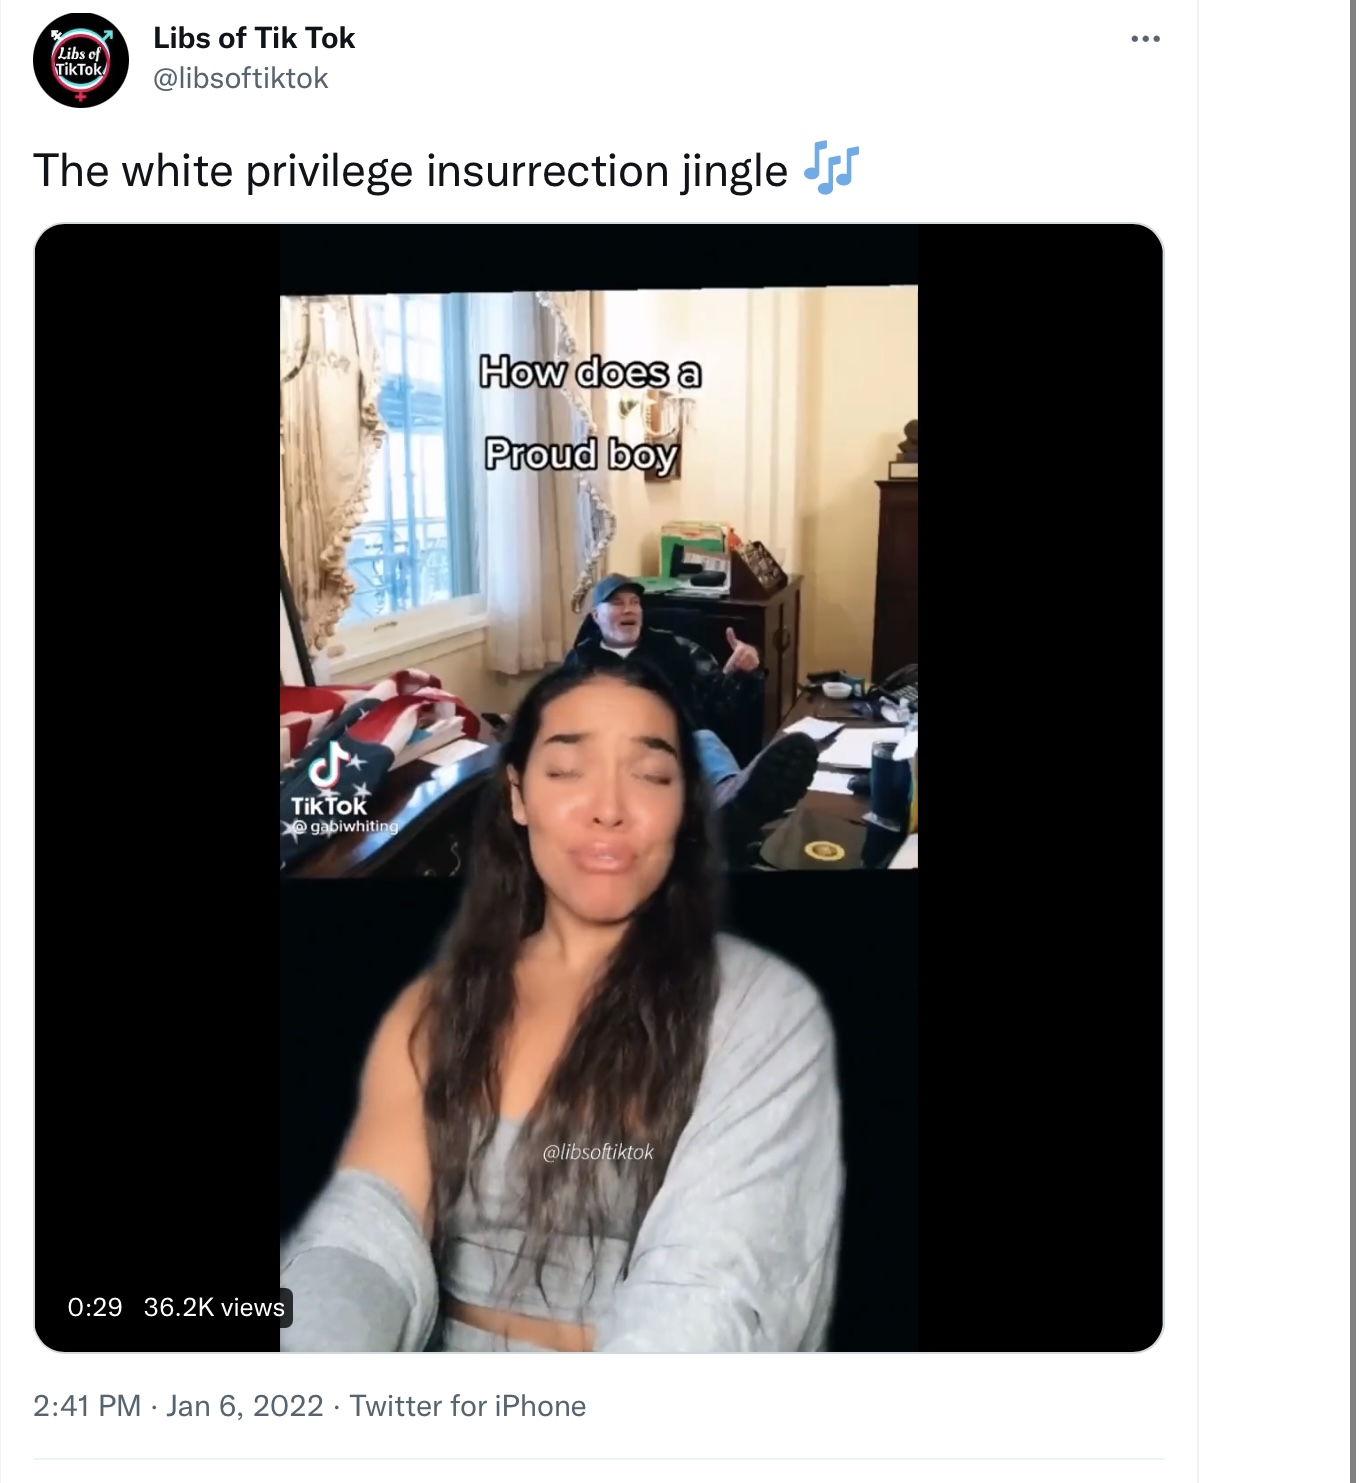Visit the @libsoftiktok handle link
This screenshot has height=1483, width=1362.
coord(240,78)
